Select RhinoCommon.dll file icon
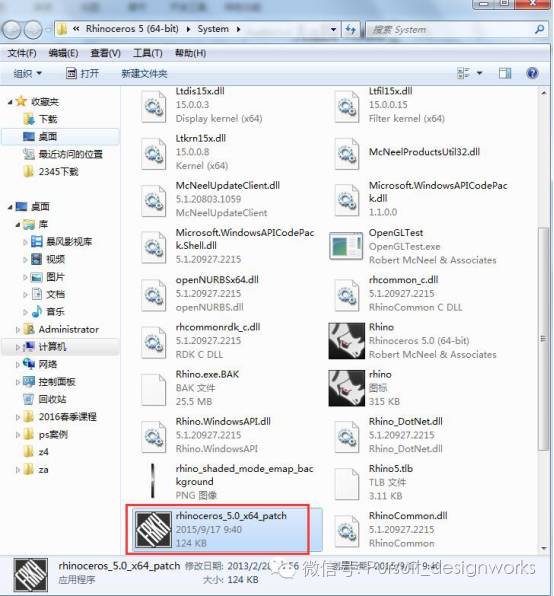 coord(347,531)
